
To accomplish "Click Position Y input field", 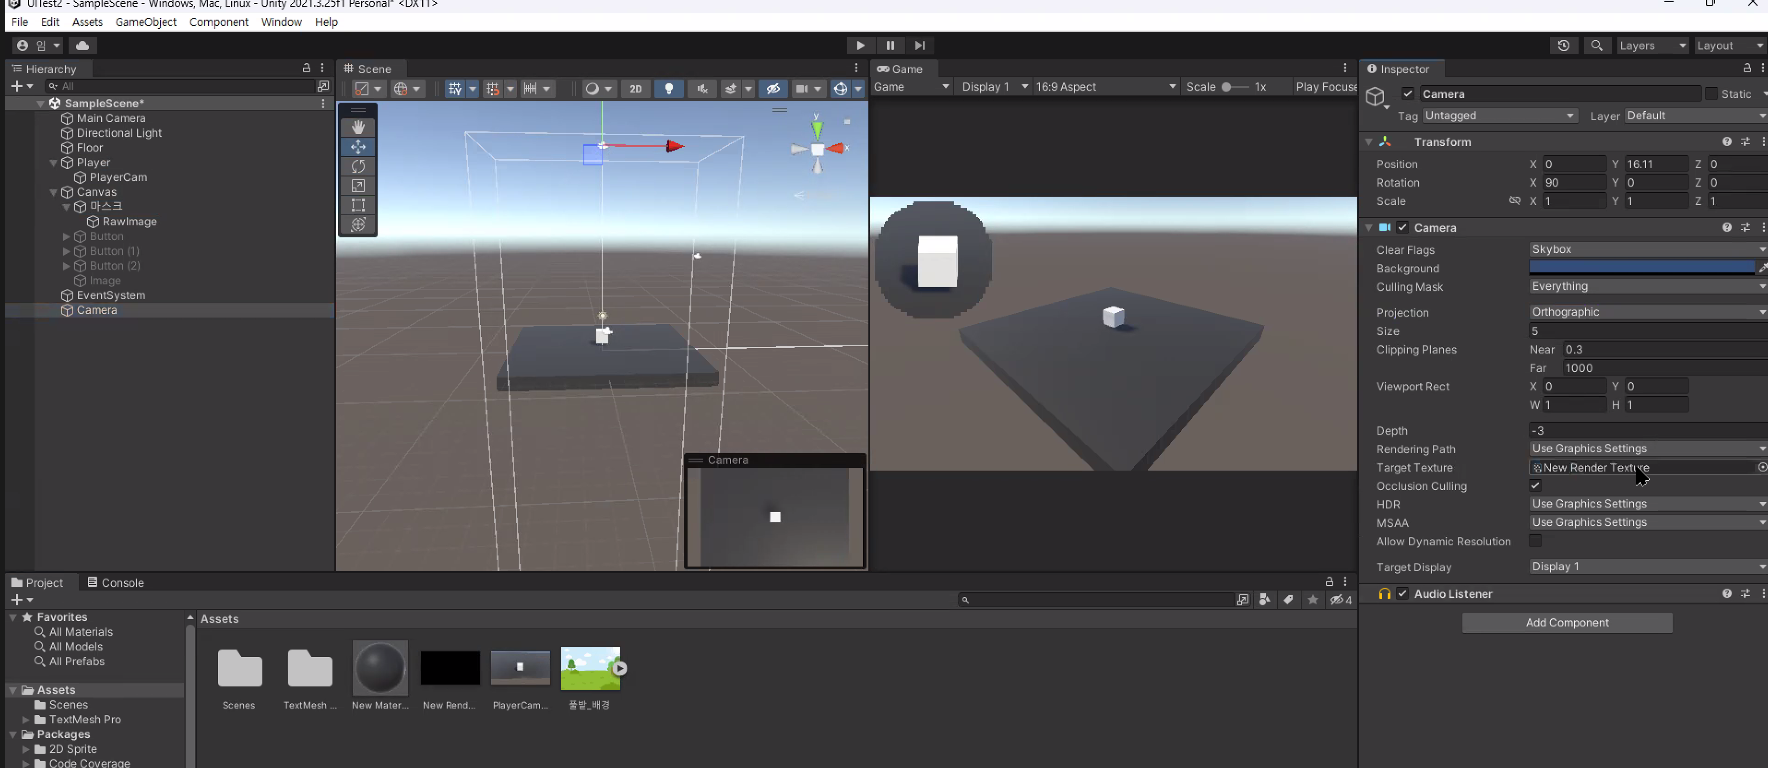I will pyautogui.click(x=1655, y=164).
